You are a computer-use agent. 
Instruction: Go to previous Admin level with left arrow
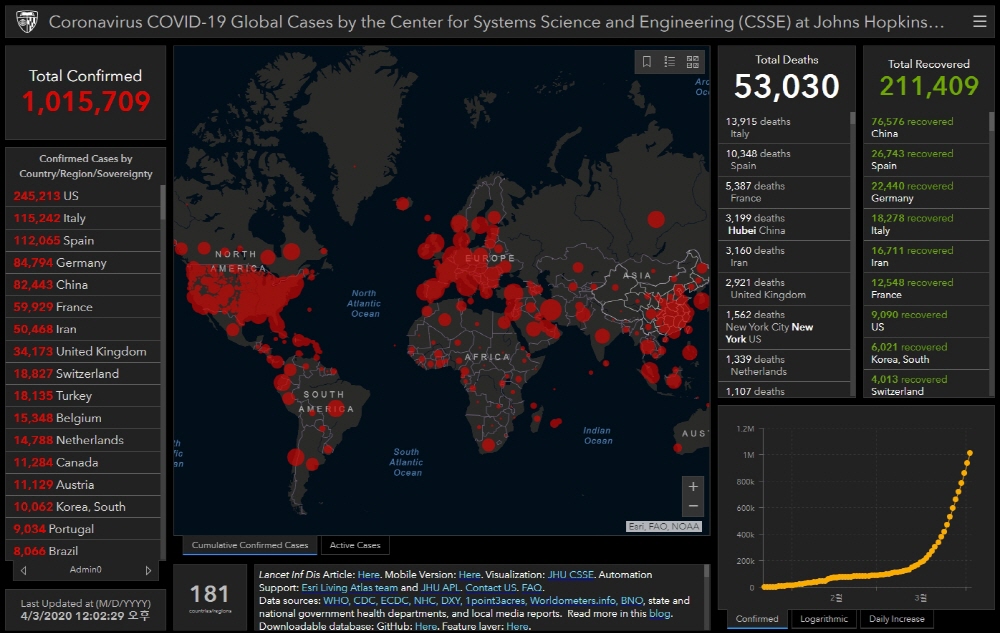[x=24, y=570]
